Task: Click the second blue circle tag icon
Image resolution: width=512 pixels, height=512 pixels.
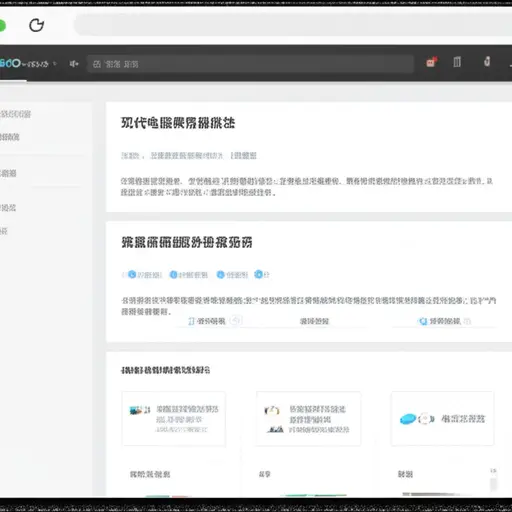Action: point(173,274)
